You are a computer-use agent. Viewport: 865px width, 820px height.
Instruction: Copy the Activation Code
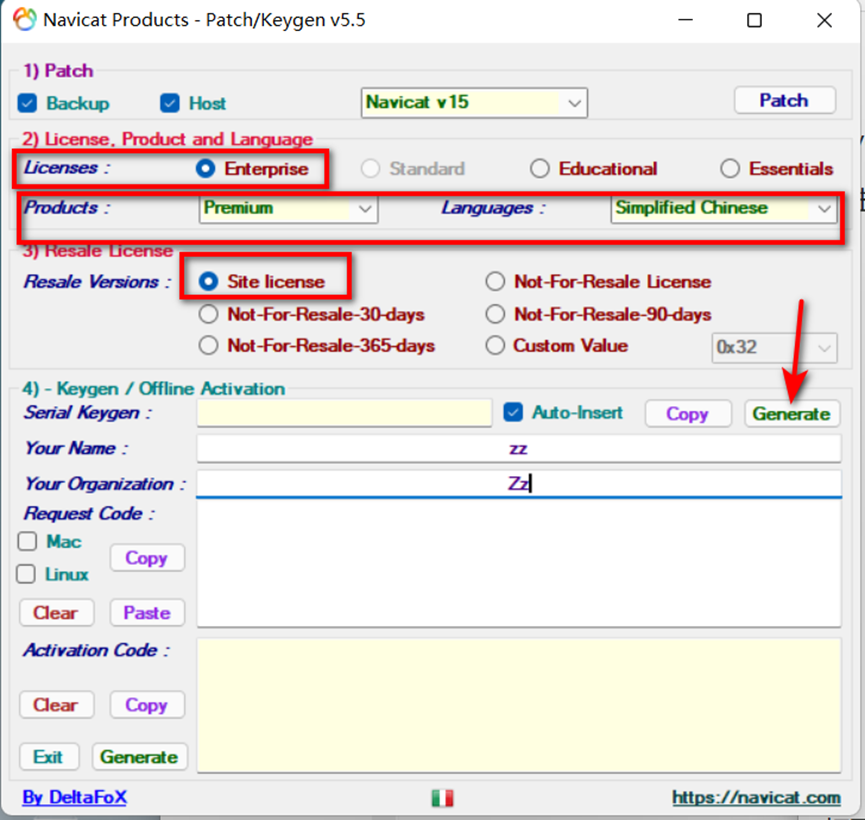tap(147, 705)
